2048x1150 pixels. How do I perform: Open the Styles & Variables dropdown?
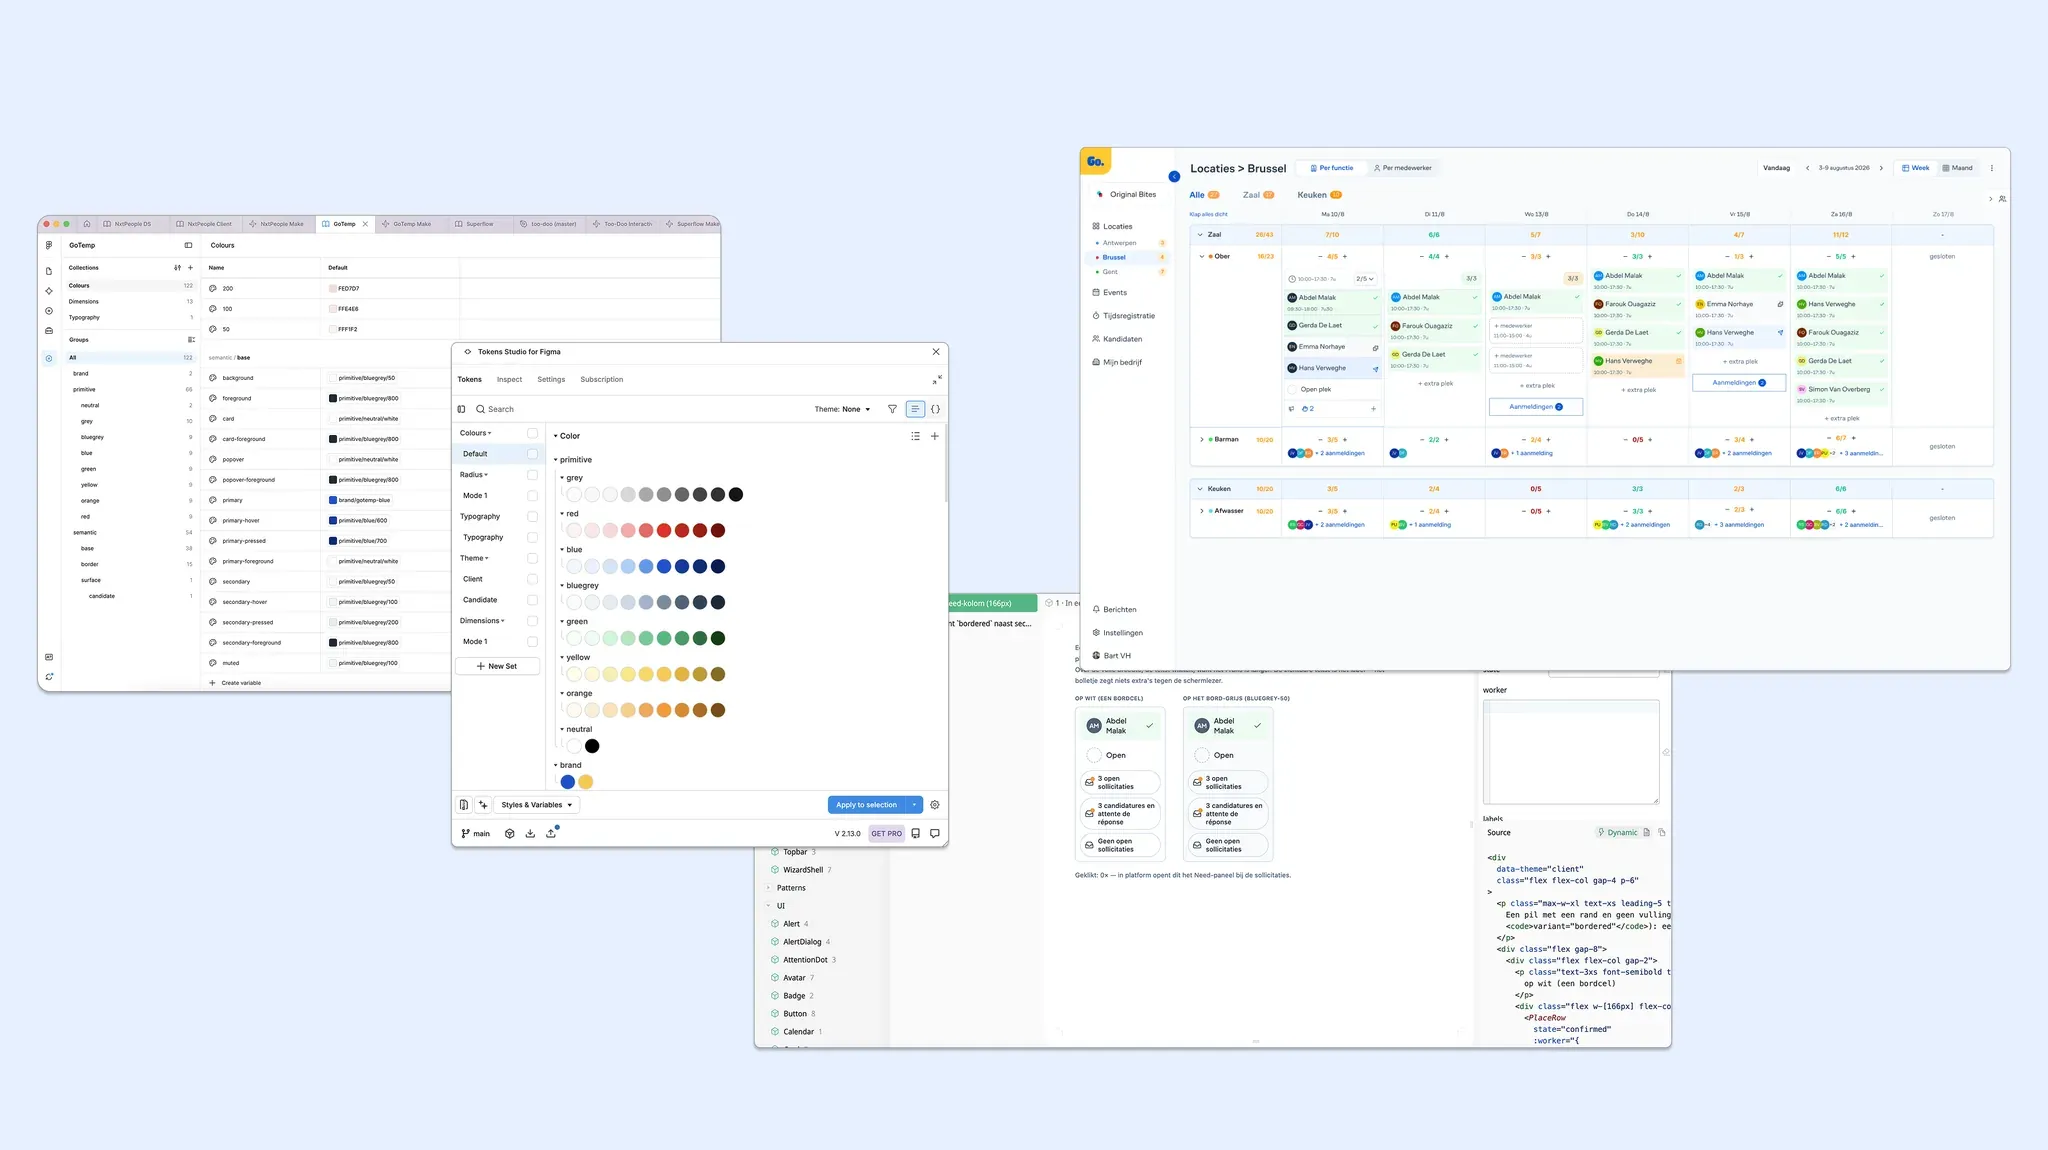point(537,805)
